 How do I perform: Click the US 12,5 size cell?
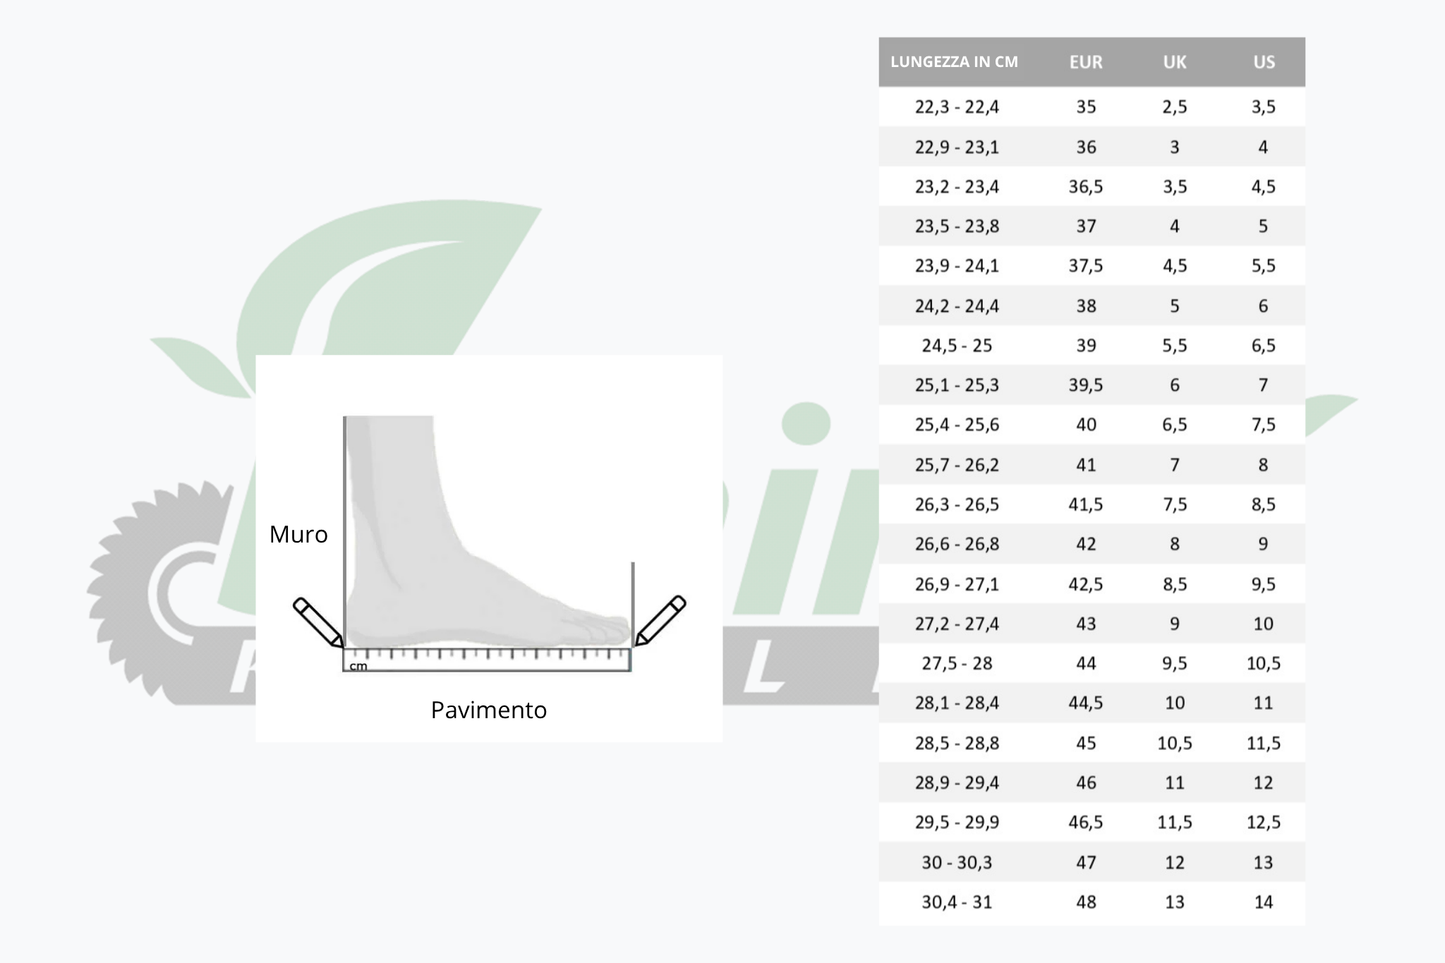[x=1264, y=822]
